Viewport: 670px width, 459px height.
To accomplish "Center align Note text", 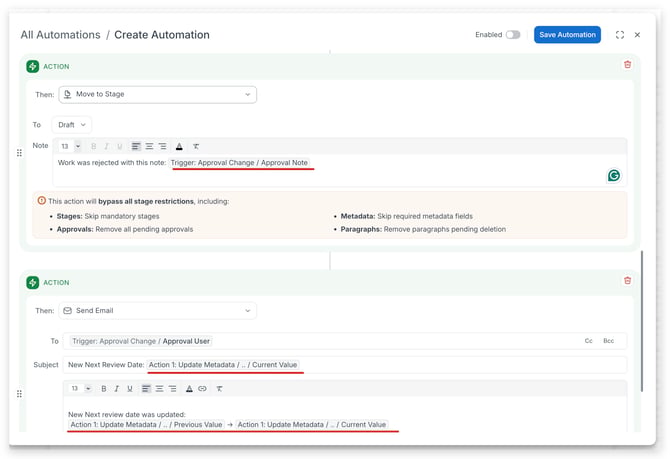I will point(149,147).
